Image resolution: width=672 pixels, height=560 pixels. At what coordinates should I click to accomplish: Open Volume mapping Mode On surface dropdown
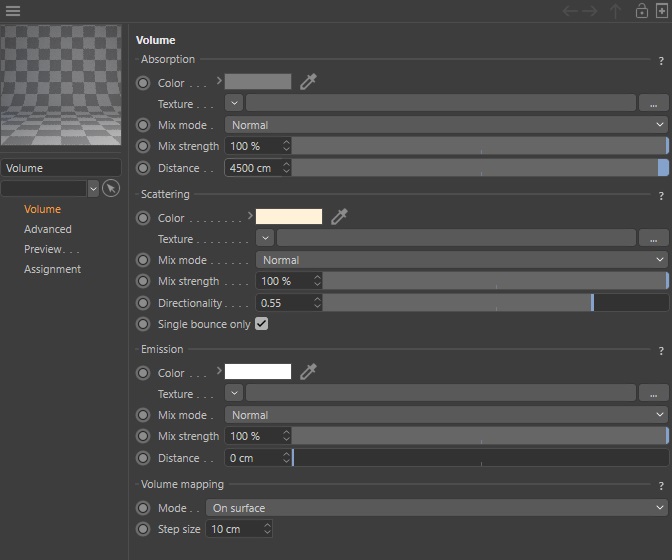(437, 508)
